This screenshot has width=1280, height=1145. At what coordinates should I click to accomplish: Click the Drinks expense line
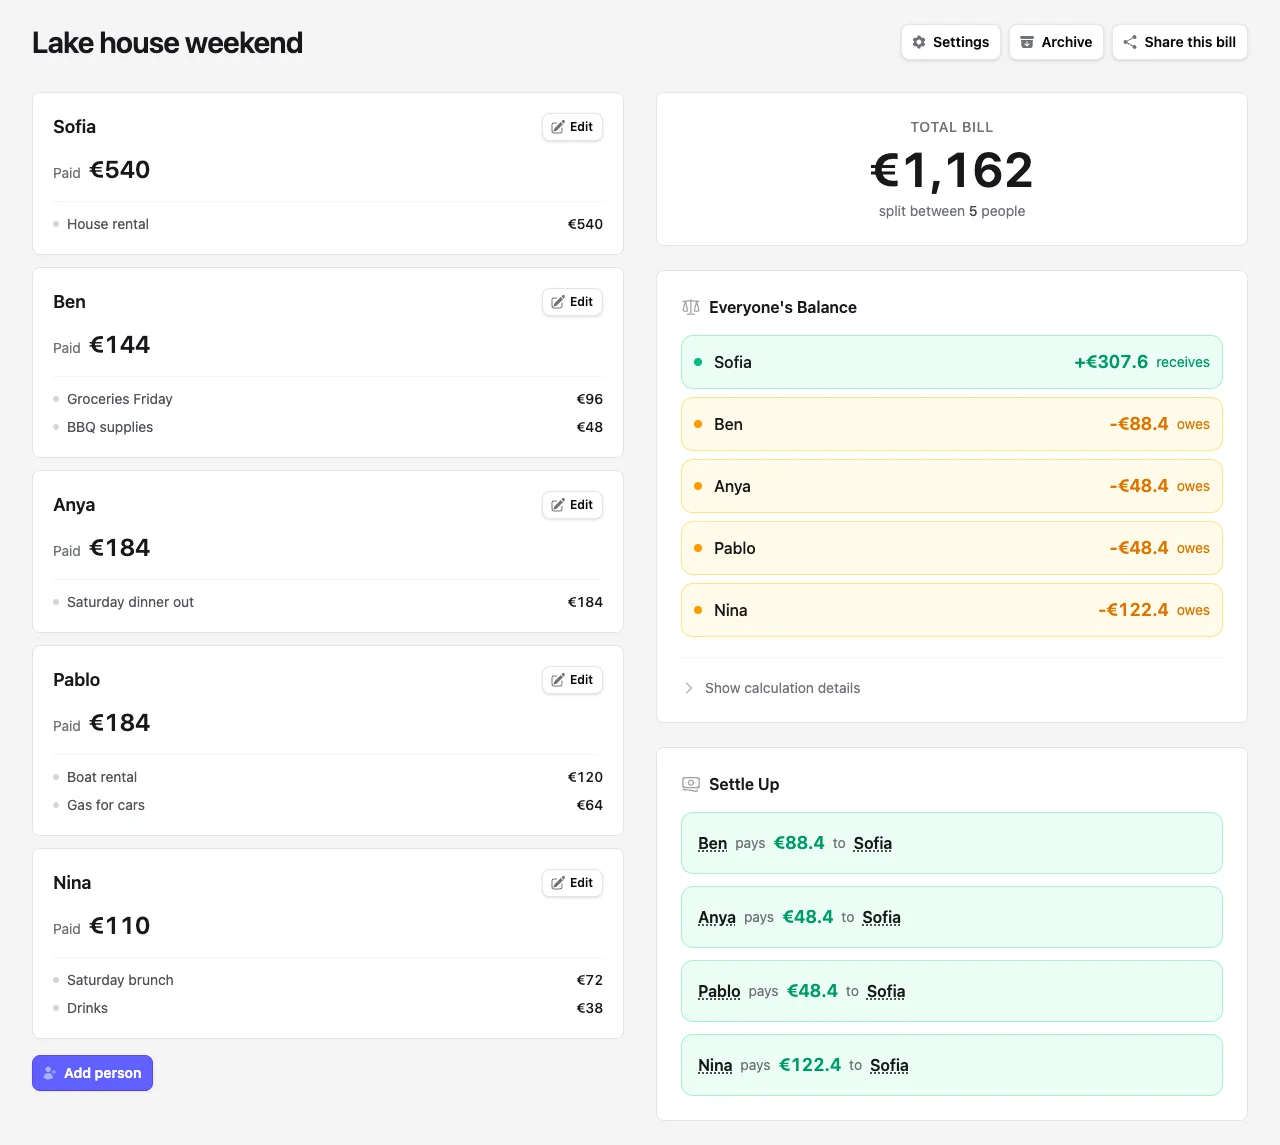tap(328, 1008)
